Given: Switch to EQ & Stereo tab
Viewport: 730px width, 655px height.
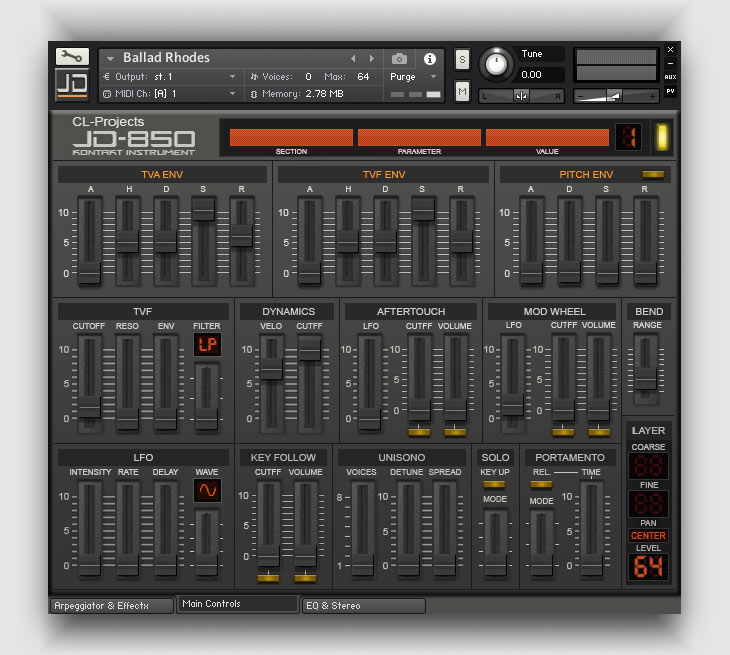Looking at the screenshot, I should (x=364, y=606).
